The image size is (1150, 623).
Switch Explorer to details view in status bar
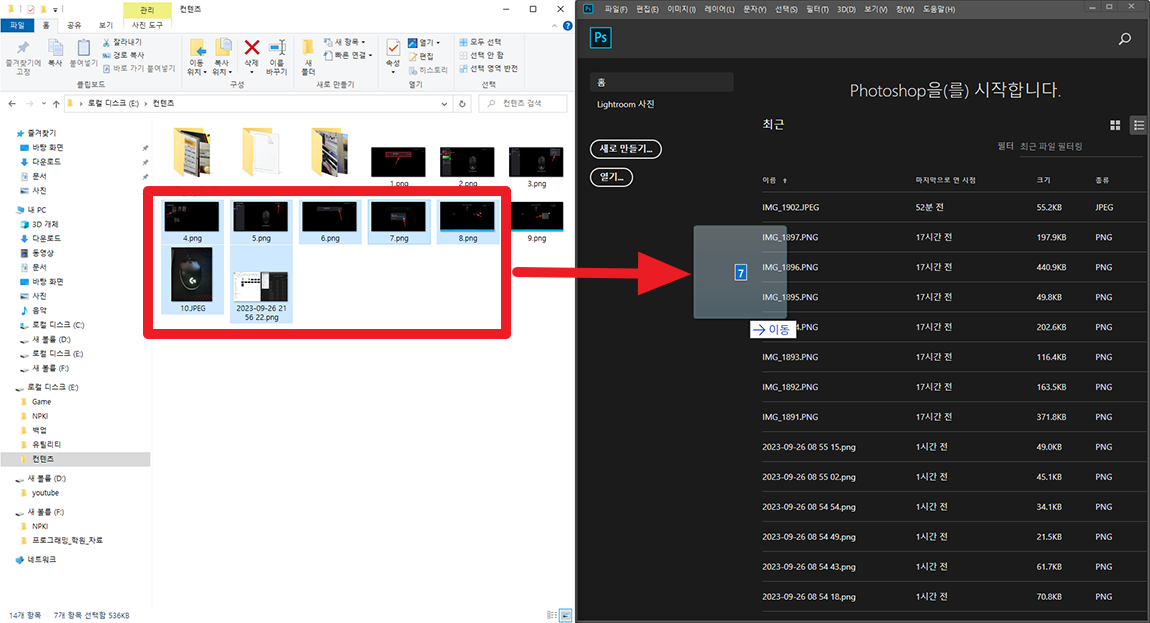coord(552,616)
